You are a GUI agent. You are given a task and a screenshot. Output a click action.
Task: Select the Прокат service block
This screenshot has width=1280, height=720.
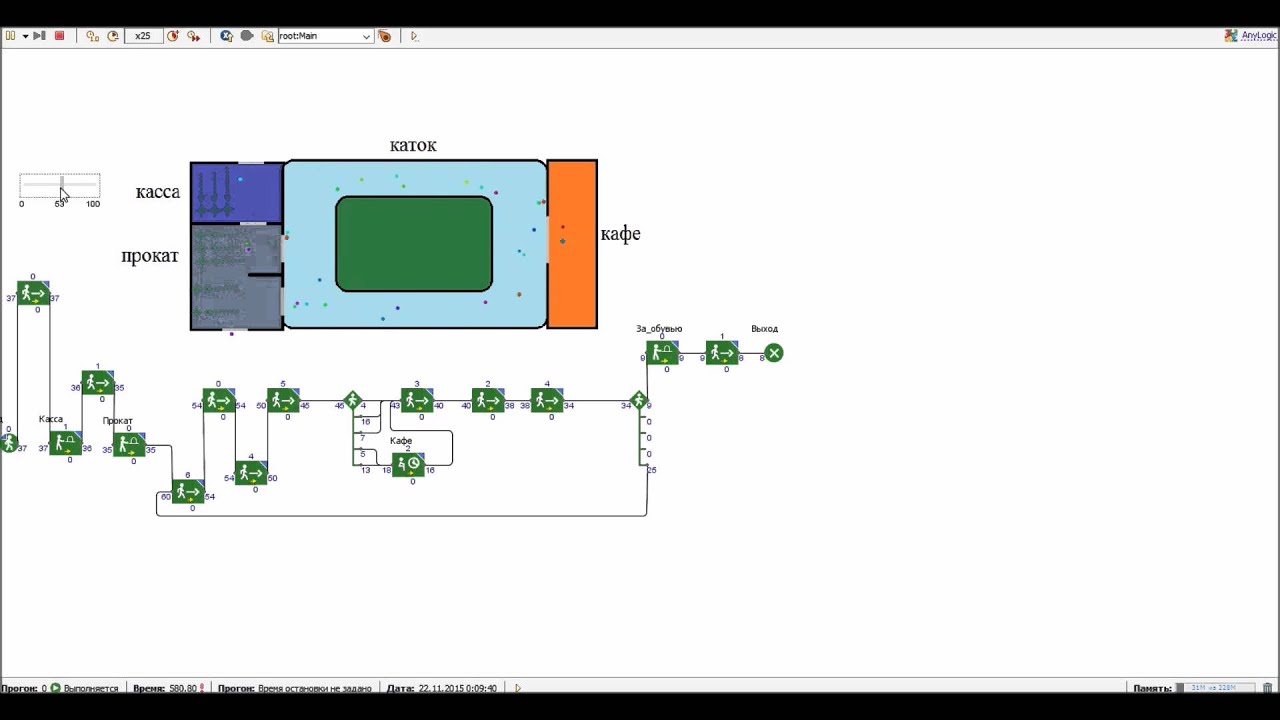pyautogui.click(x=129, y=445)
